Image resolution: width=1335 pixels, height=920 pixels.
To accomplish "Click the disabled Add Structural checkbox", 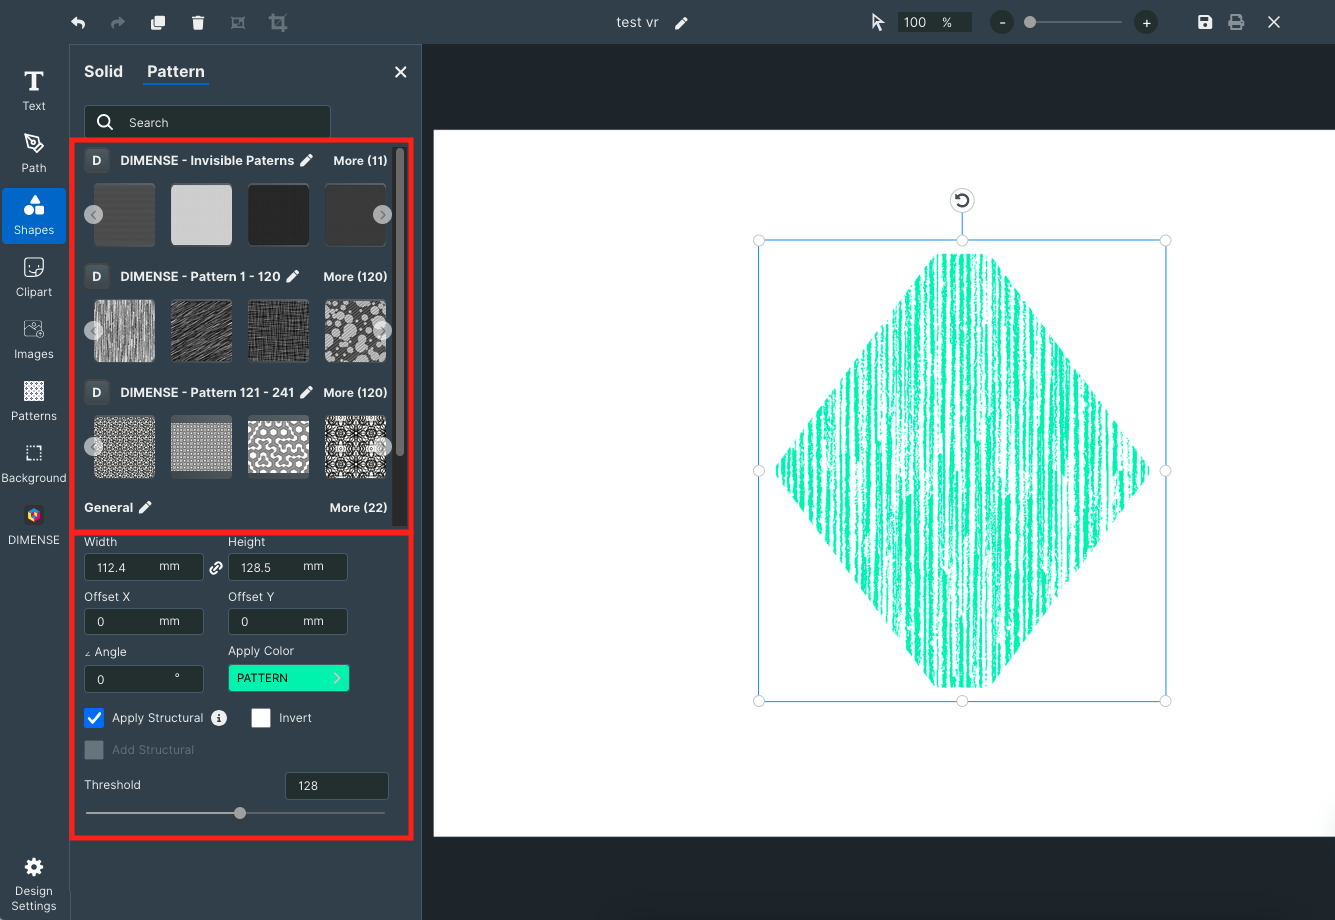I will pos(94,750).
